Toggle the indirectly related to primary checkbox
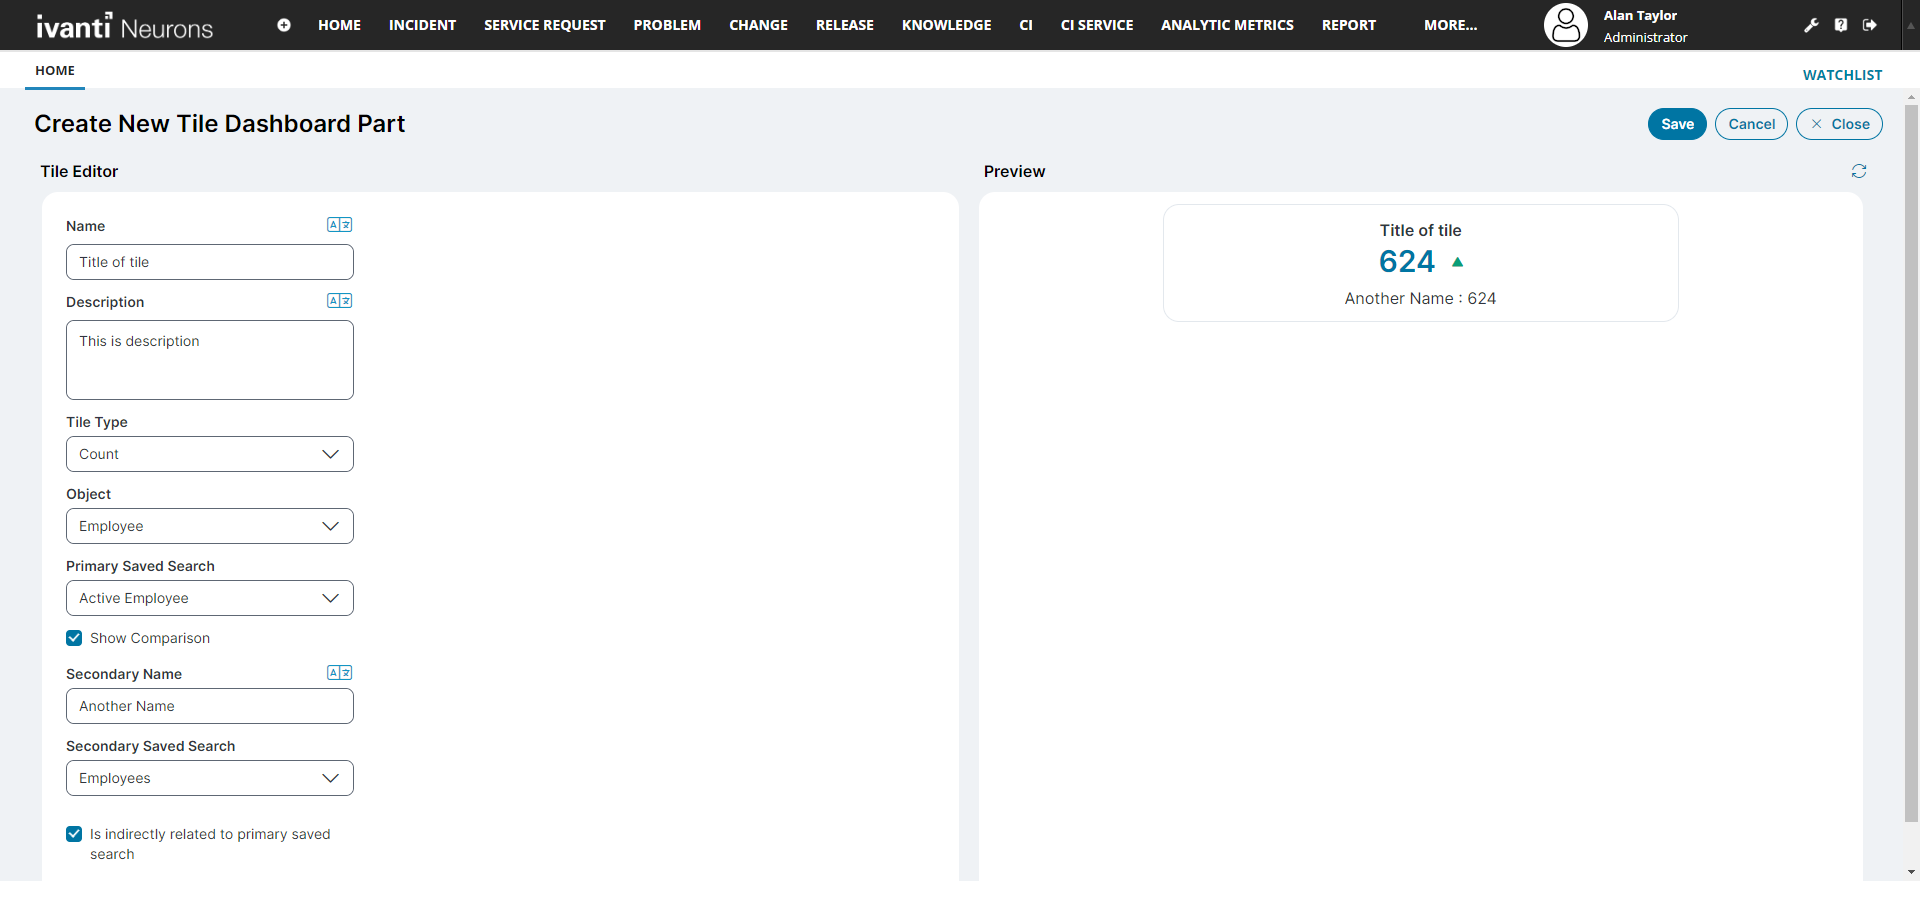This screenshot has height=911, width=1920. point(74,834)
